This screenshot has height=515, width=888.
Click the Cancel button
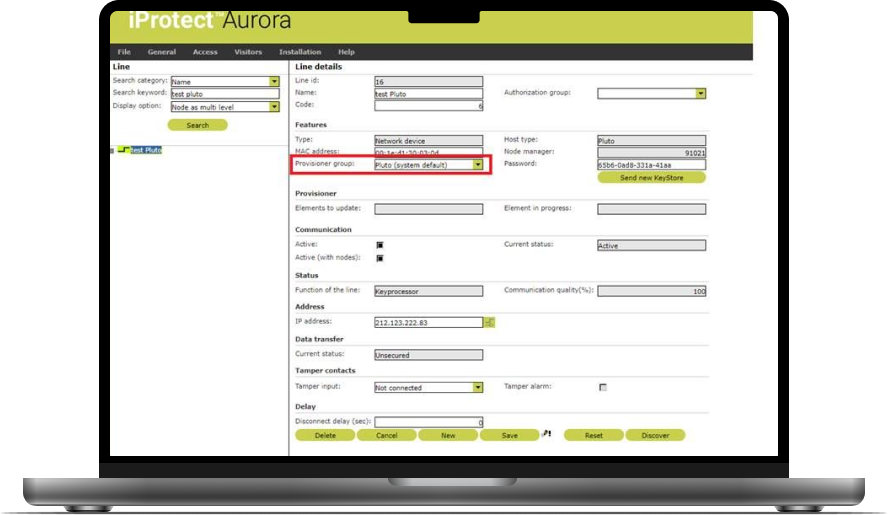coord(387,435)
